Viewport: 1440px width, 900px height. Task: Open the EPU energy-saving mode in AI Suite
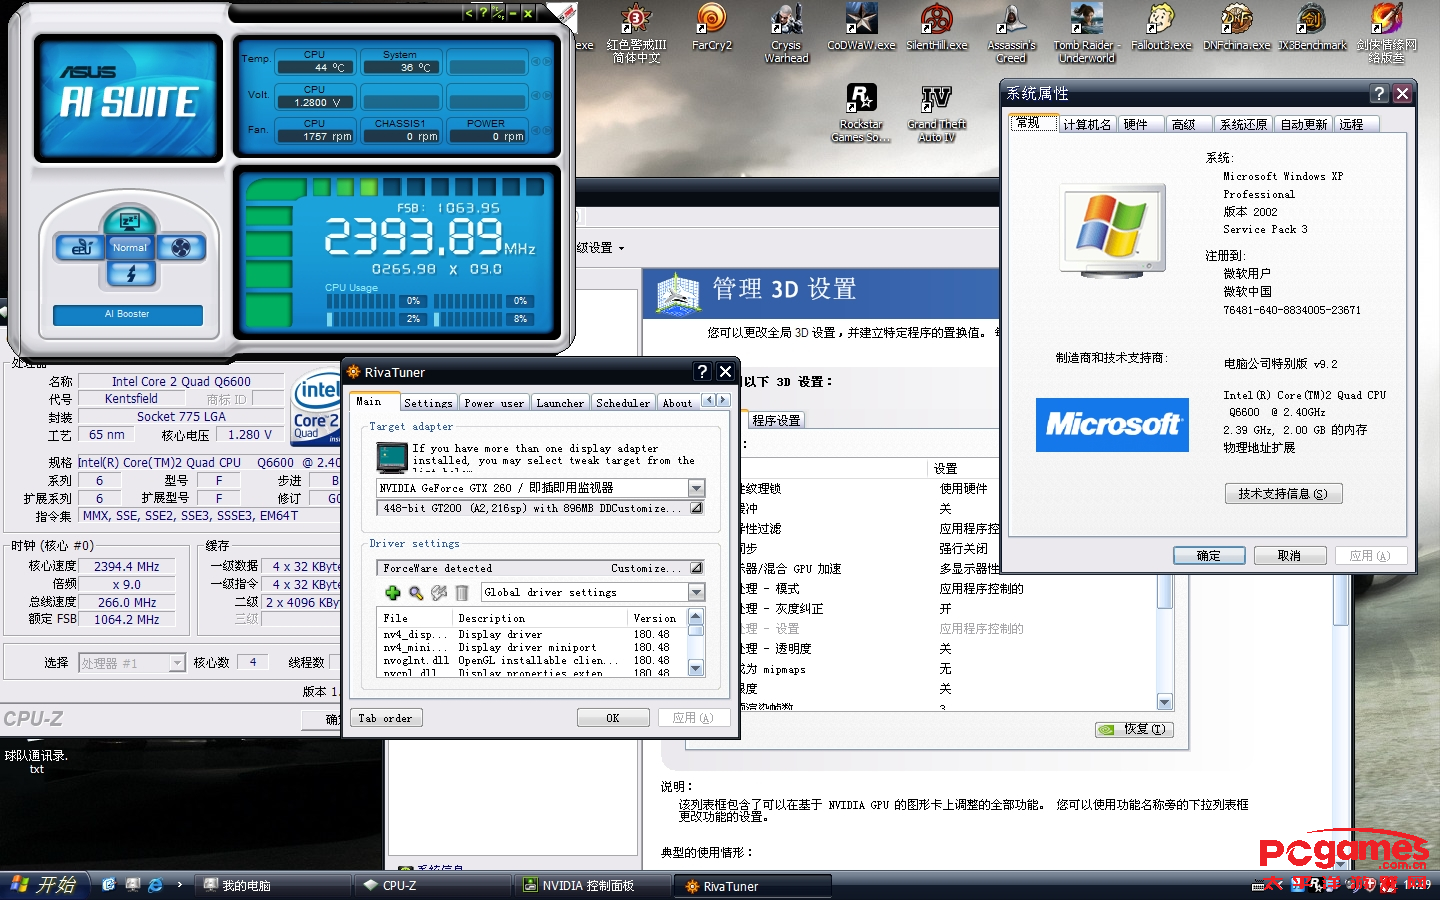pyautogui.click(x=81, y=247)
